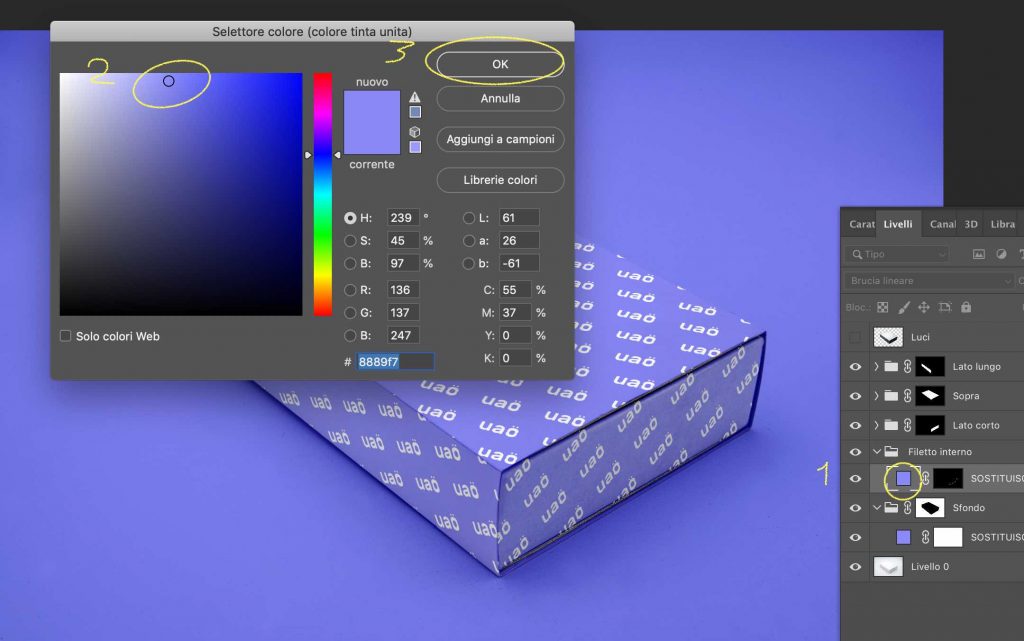Click the out-of-gamut warning triangle icon
1024x641 pixels.
click(415, 97)
